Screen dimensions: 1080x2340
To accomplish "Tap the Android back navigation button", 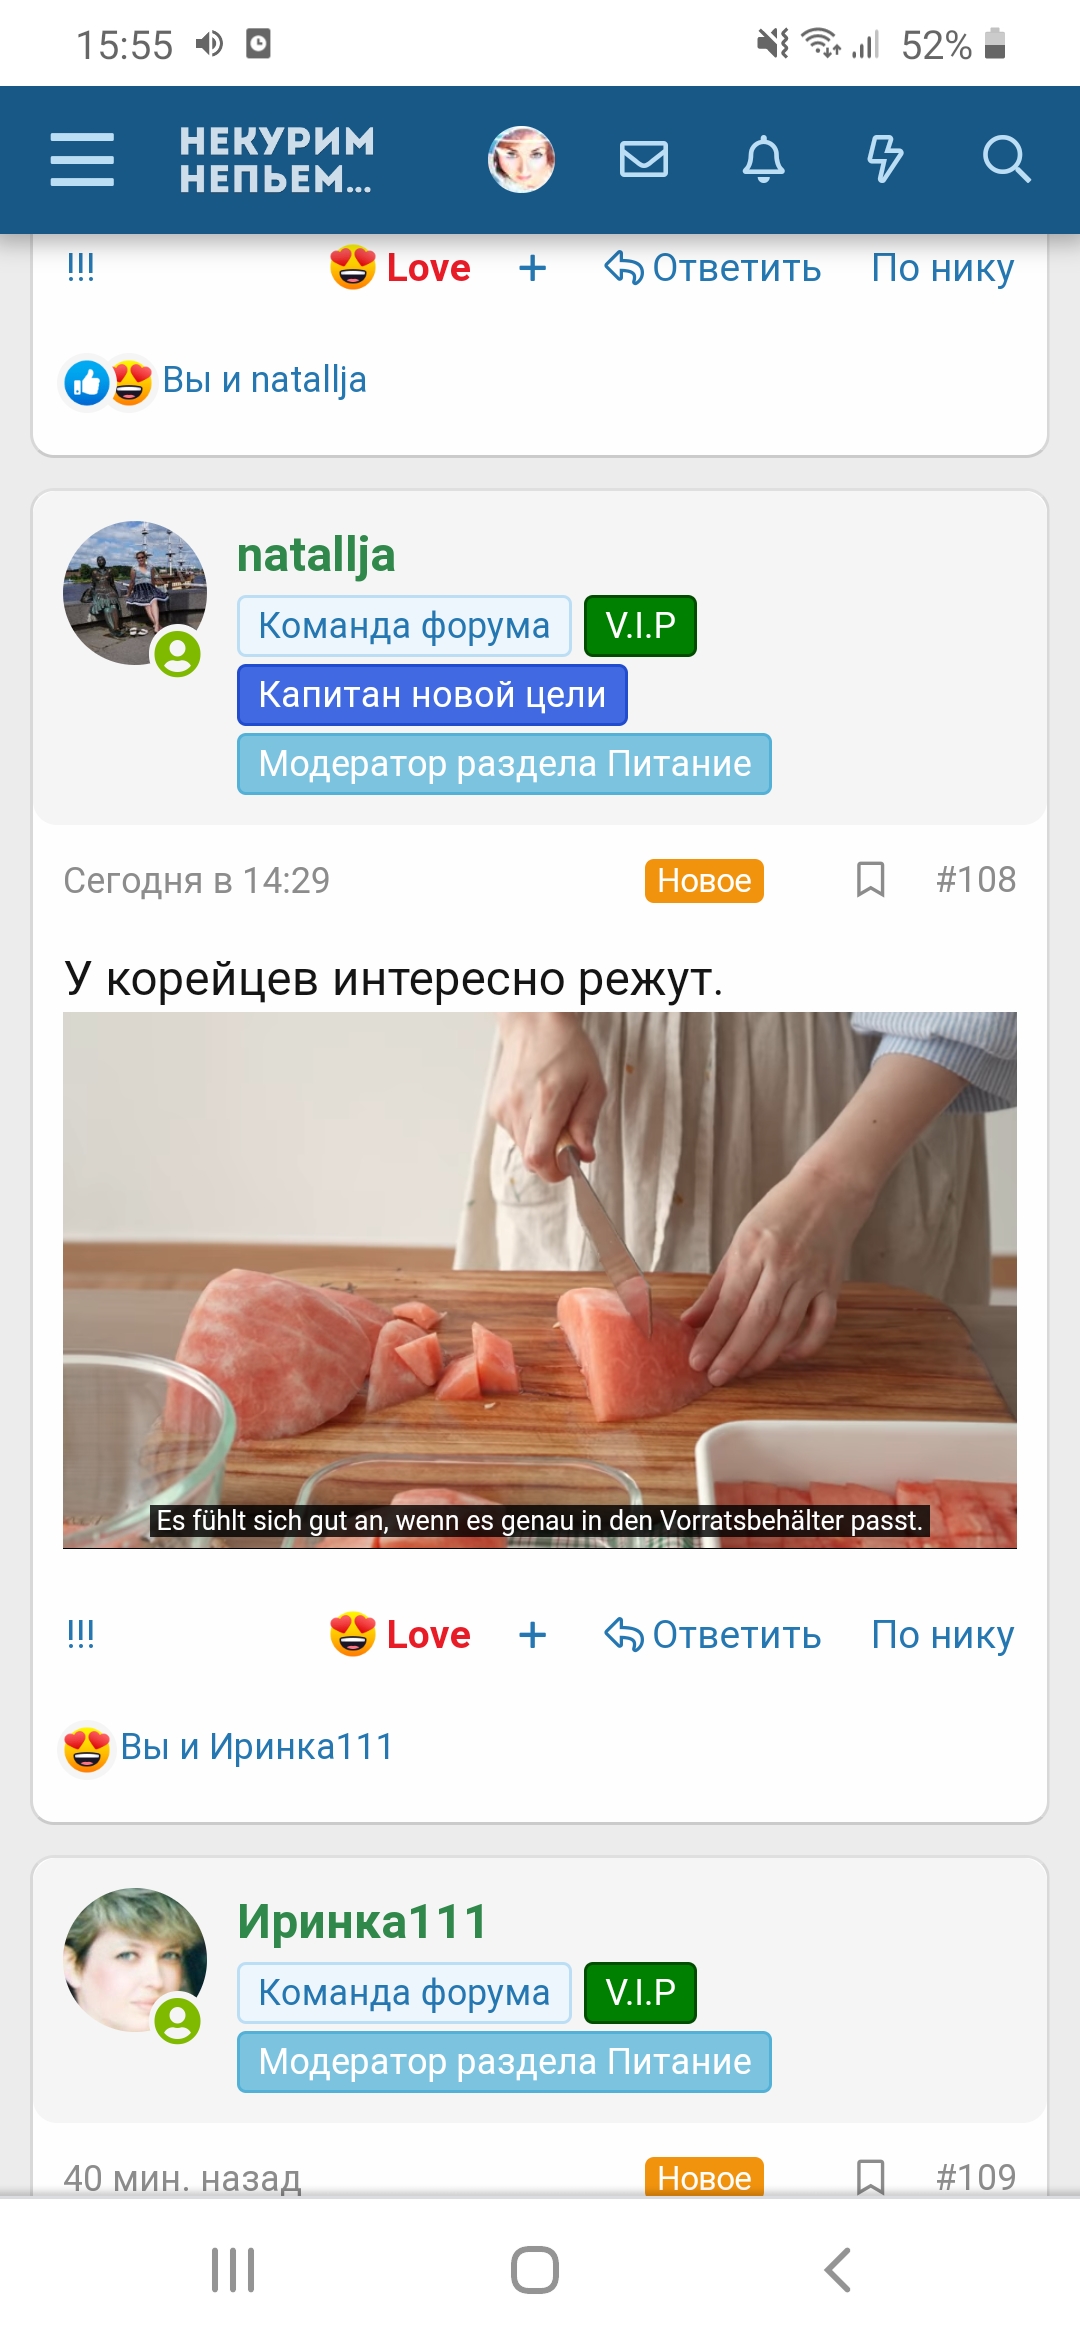I will tap(838, 2269).
